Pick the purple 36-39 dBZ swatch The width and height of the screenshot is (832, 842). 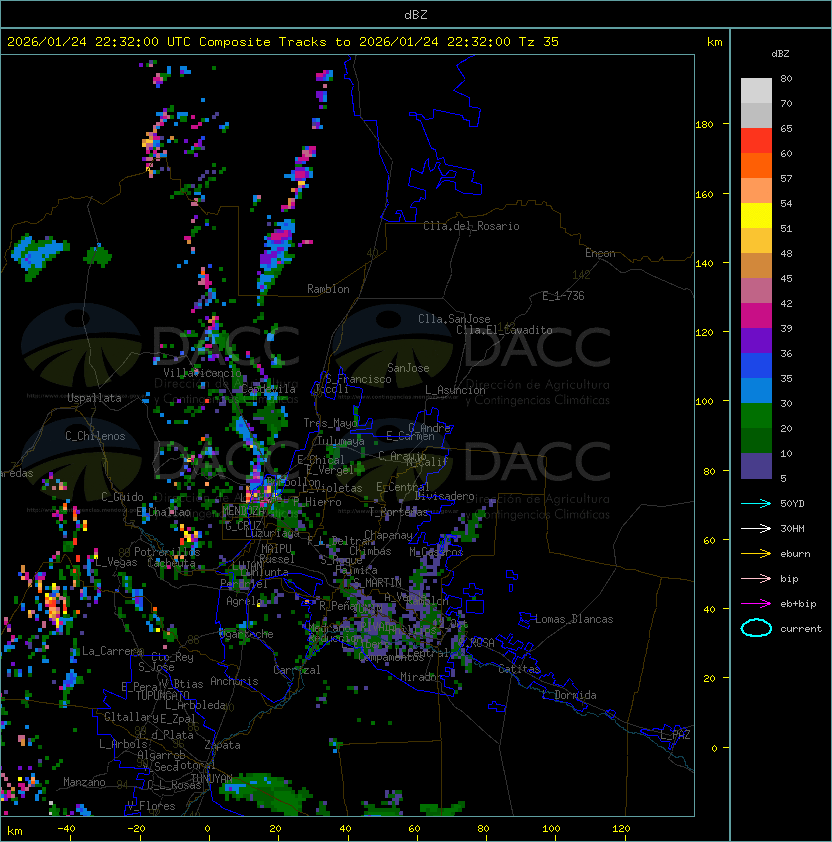756,340
